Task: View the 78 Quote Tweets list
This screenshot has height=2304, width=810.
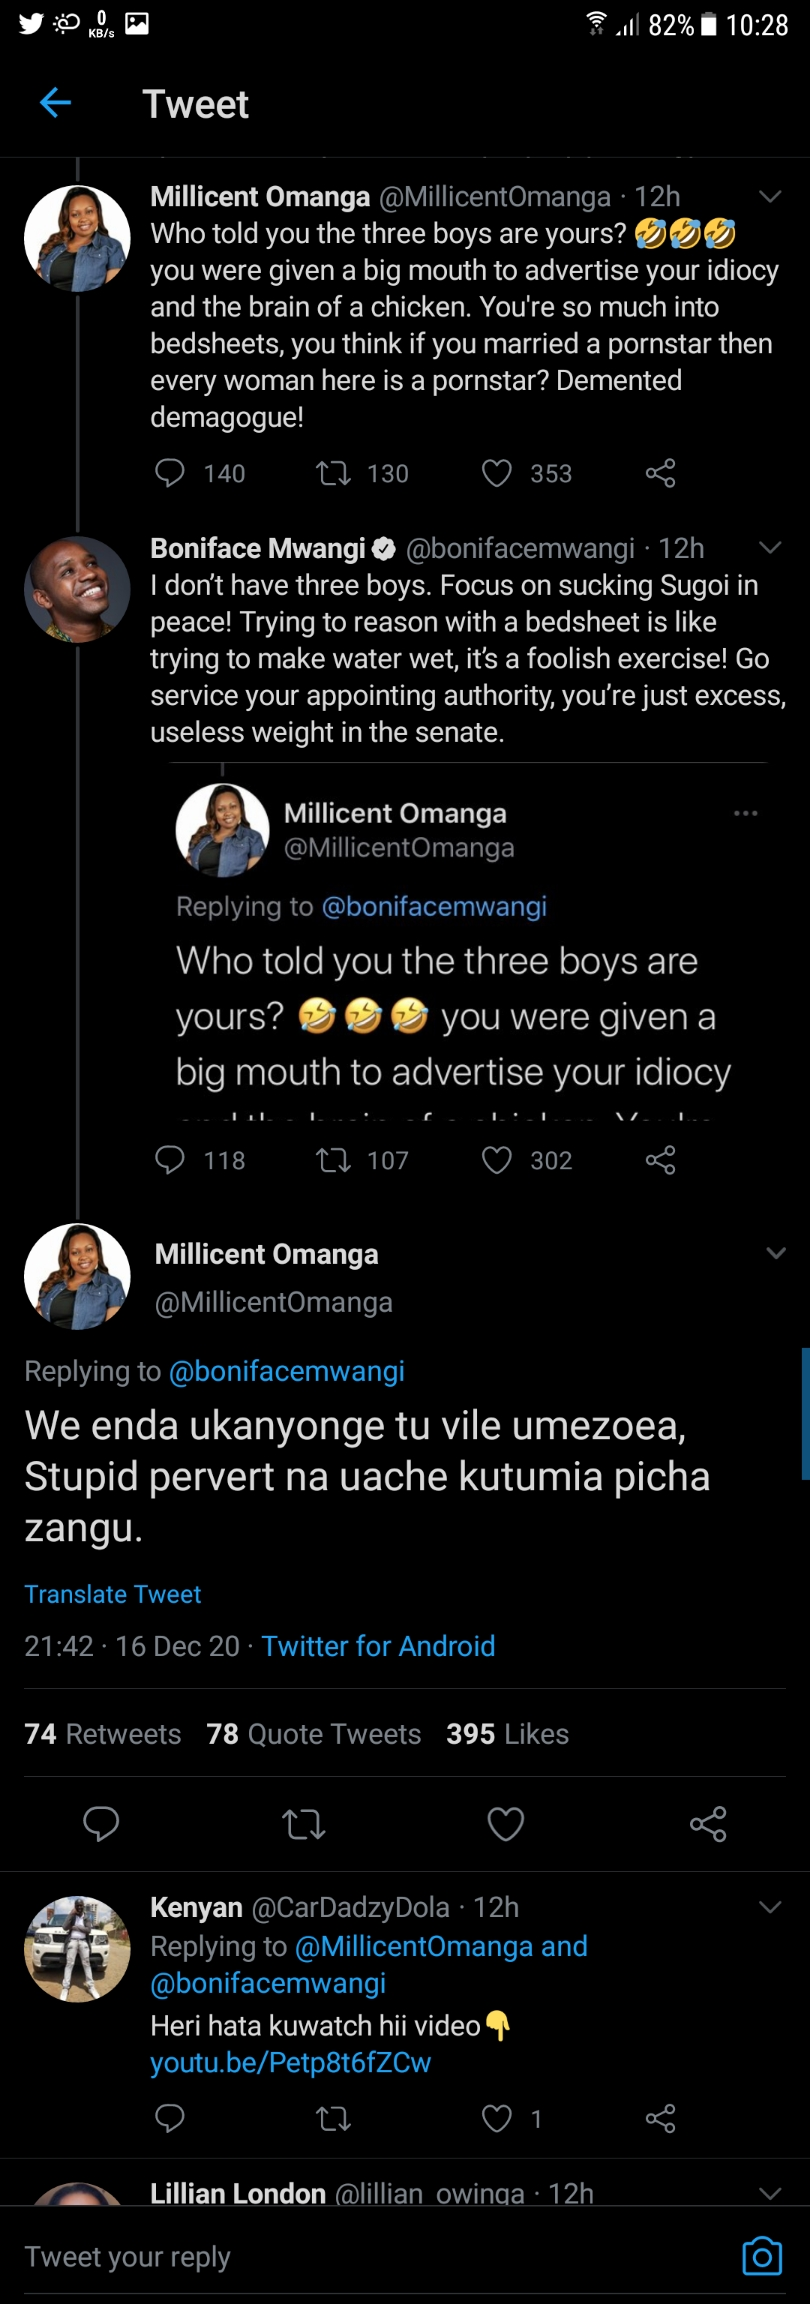Action: coord(314,1734)
